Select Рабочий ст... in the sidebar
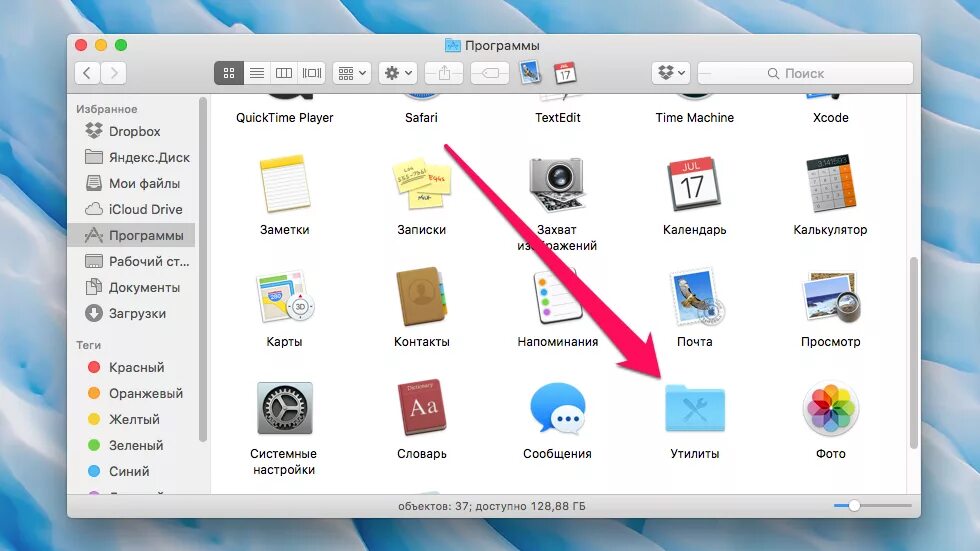This screenshot has height=551, width=980. 131,261
